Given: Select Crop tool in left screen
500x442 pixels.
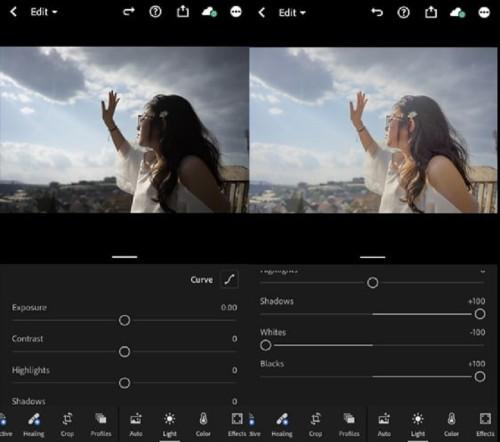Looking at the screenshot, I should click(x=67, y=425).
